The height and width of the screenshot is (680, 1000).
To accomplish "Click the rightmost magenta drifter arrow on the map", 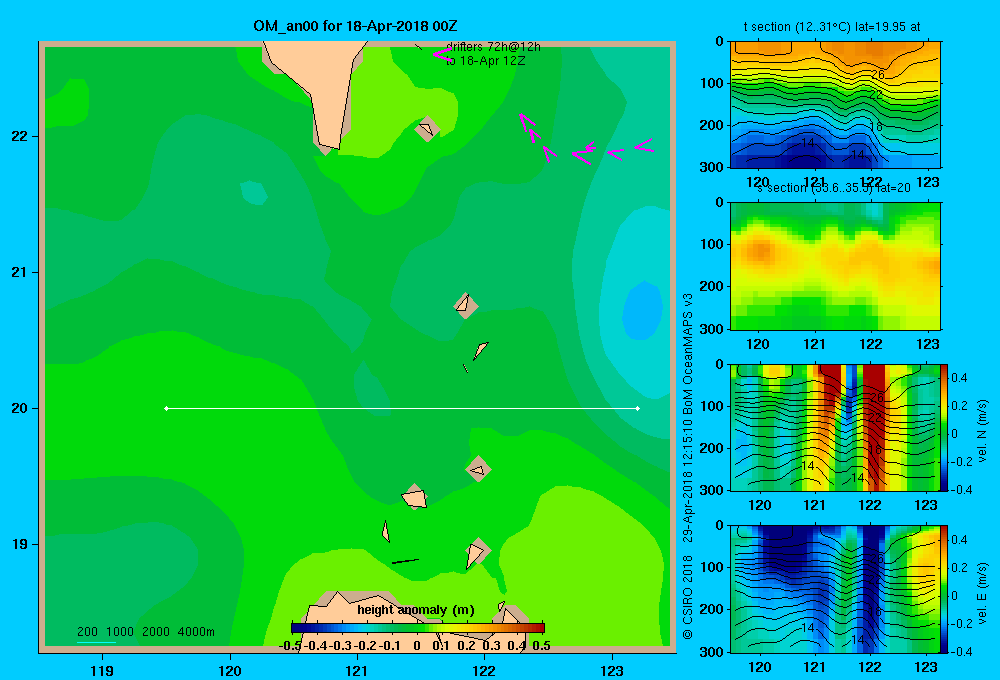I will [x=643, y=145].
